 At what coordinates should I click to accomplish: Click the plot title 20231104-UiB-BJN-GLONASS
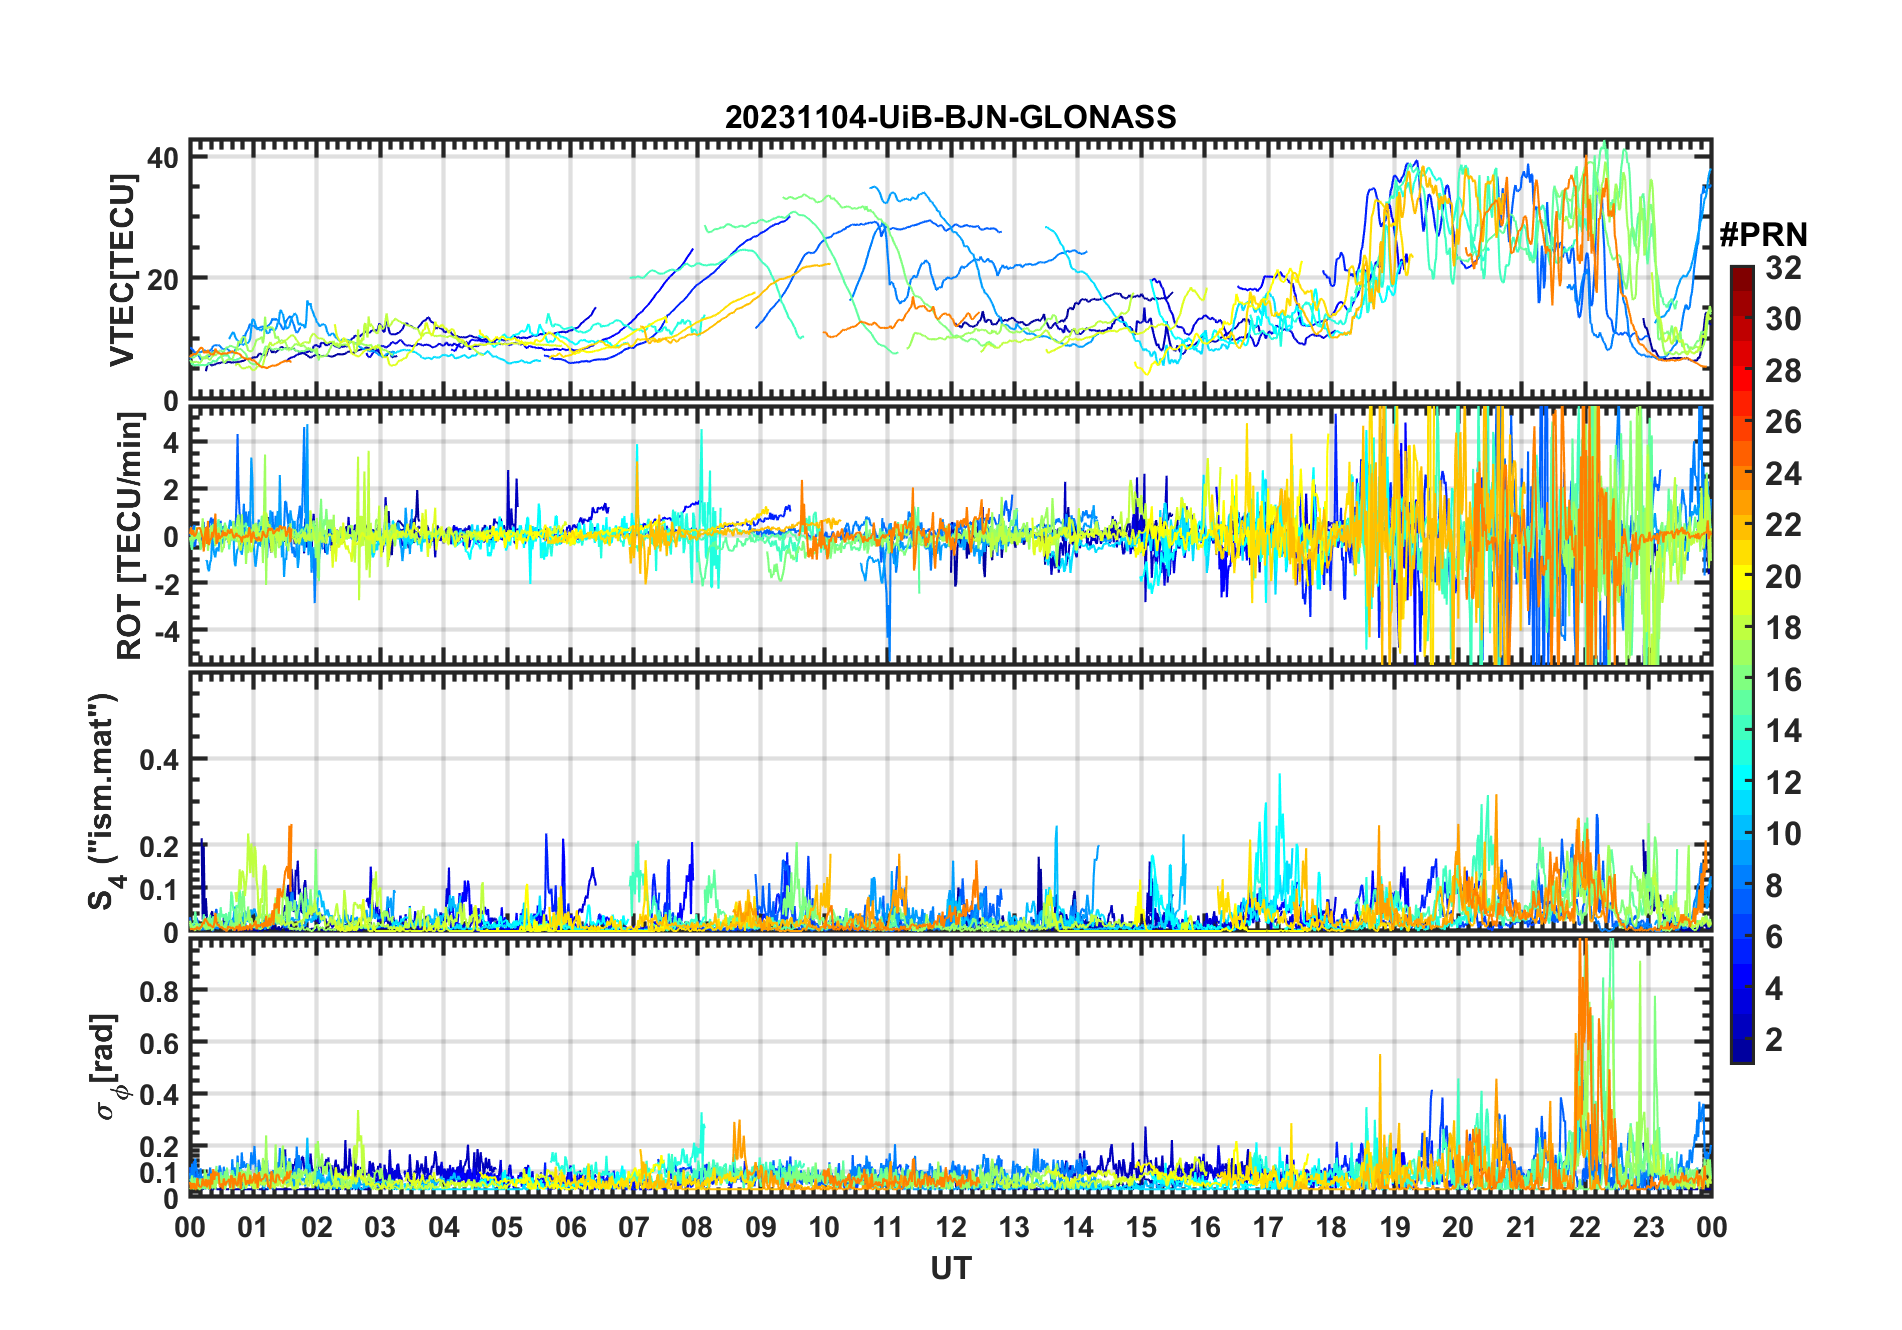950,117
